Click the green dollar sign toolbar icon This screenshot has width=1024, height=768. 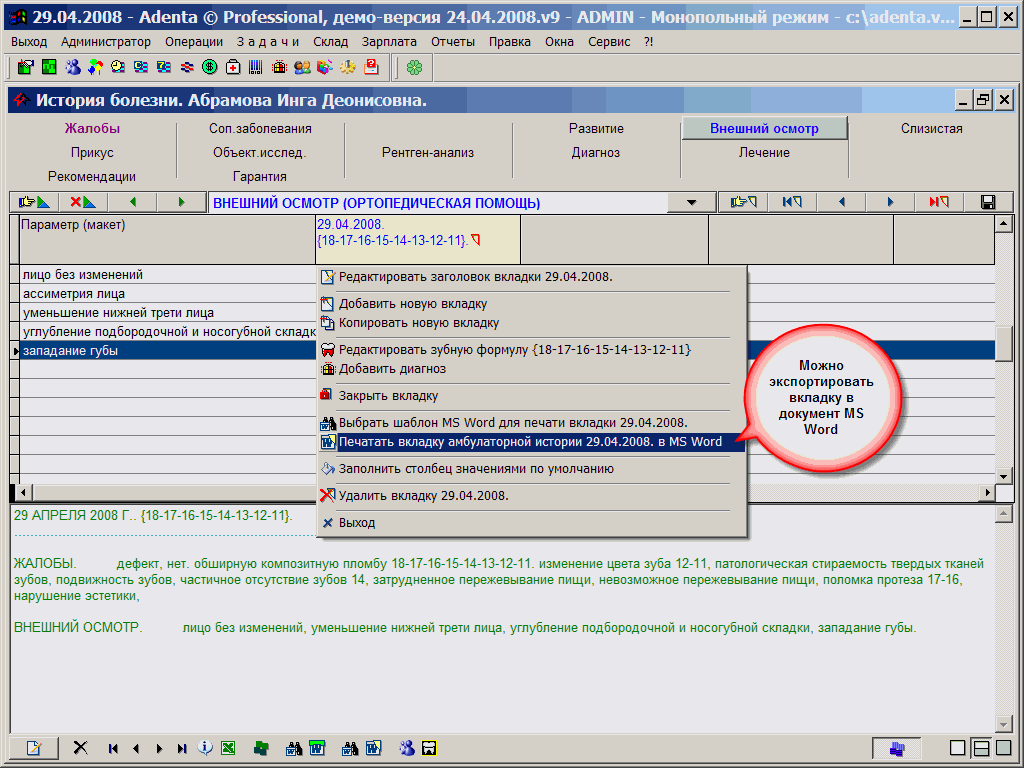point(210,67)
